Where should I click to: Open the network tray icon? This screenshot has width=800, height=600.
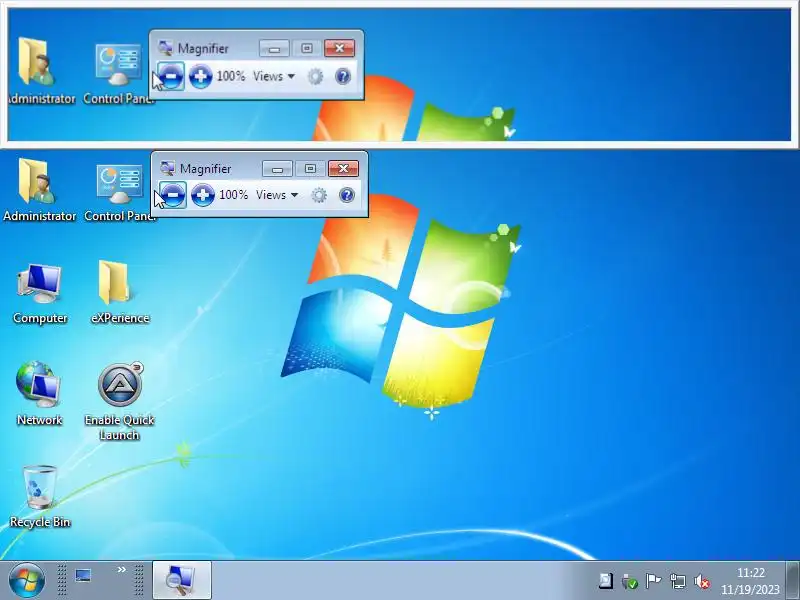[678, 581]
